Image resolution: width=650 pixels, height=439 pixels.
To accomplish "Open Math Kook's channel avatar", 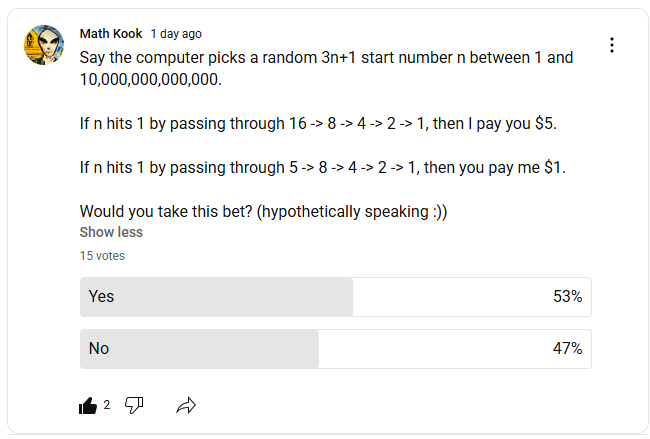I will pyautogui.click(x=45, y=45).
